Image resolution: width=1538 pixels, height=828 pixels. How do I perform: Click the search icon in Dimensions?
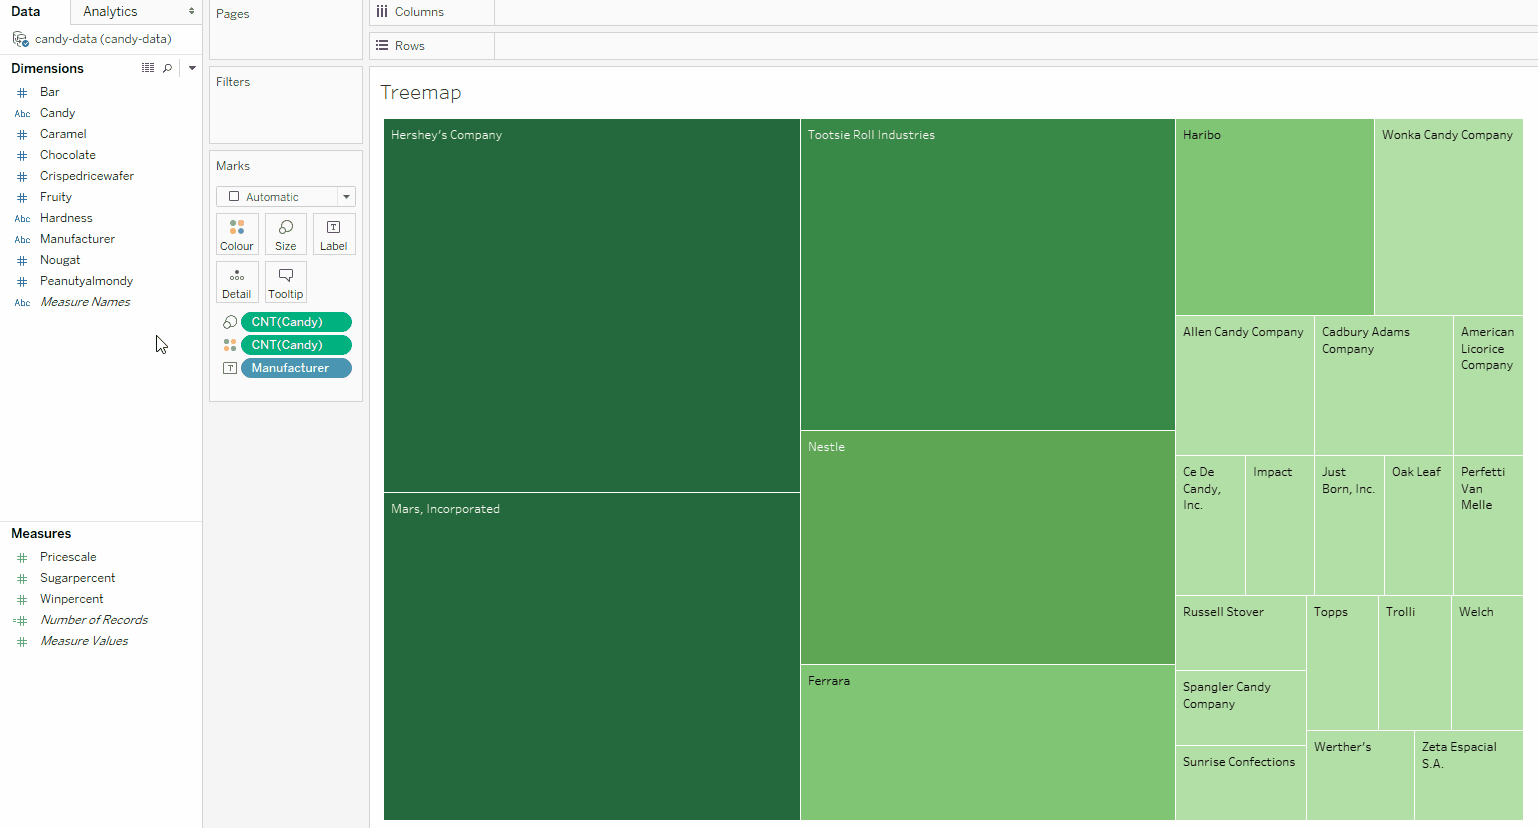coord(167,68)
